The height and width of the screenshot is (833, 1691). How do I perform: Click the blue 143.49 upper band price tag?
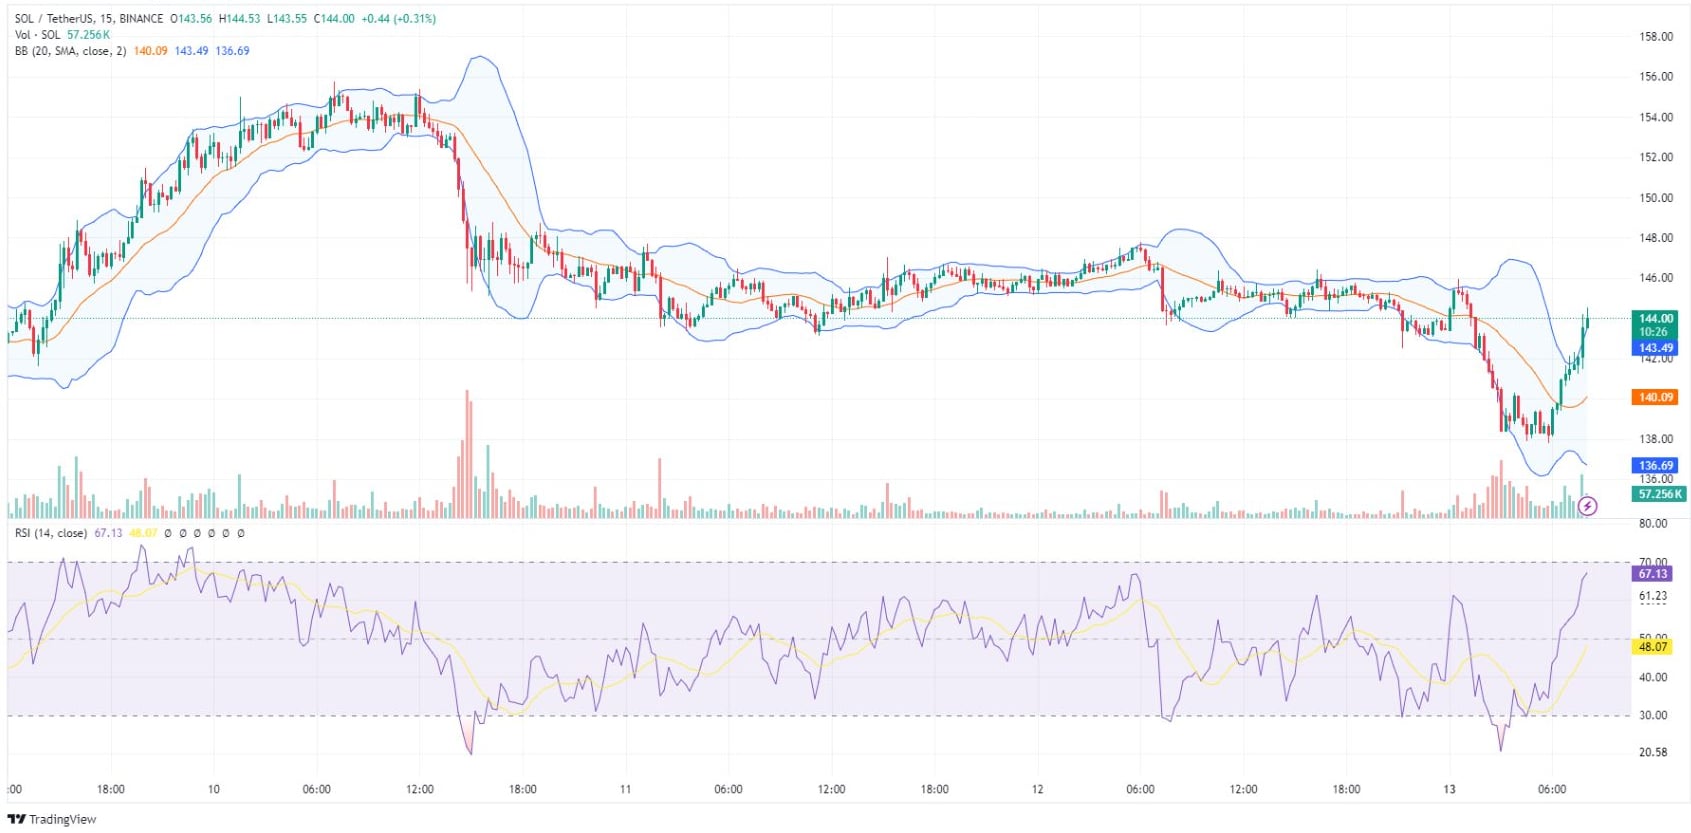pos(1655,348)
